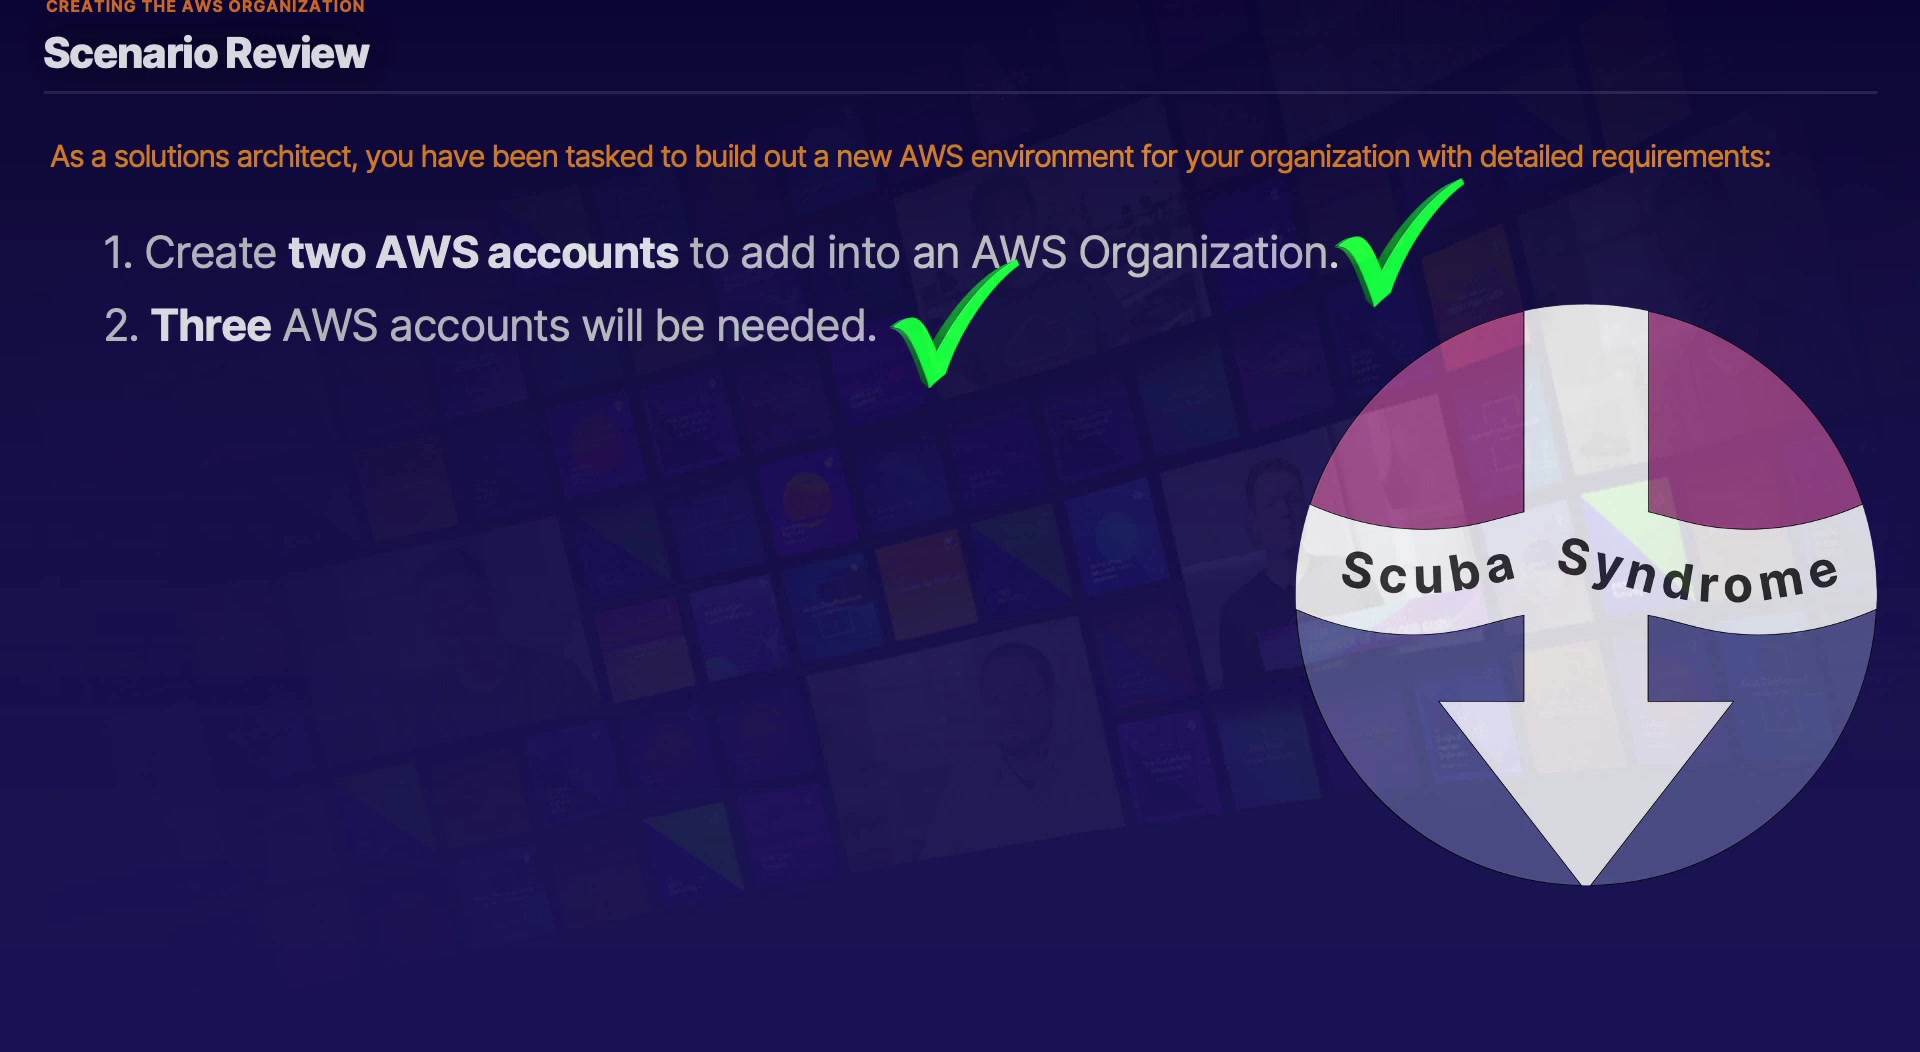
Task: Click the Creating the AWS Organization section label
Action: pyautogui.click(x=205, y=7)
